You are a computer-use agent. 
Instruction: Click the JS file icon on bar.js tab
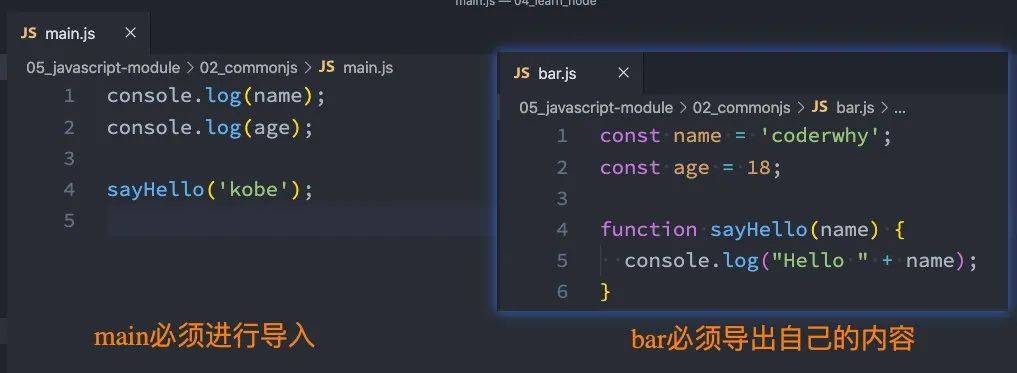(x=521, y=74)
